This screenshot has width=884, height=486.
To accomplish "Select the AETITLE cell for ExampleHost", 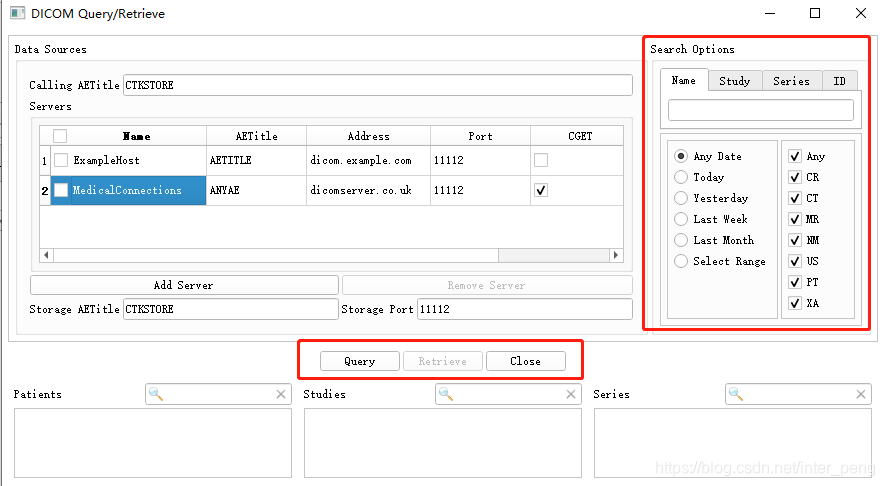I will coord(257,160).
